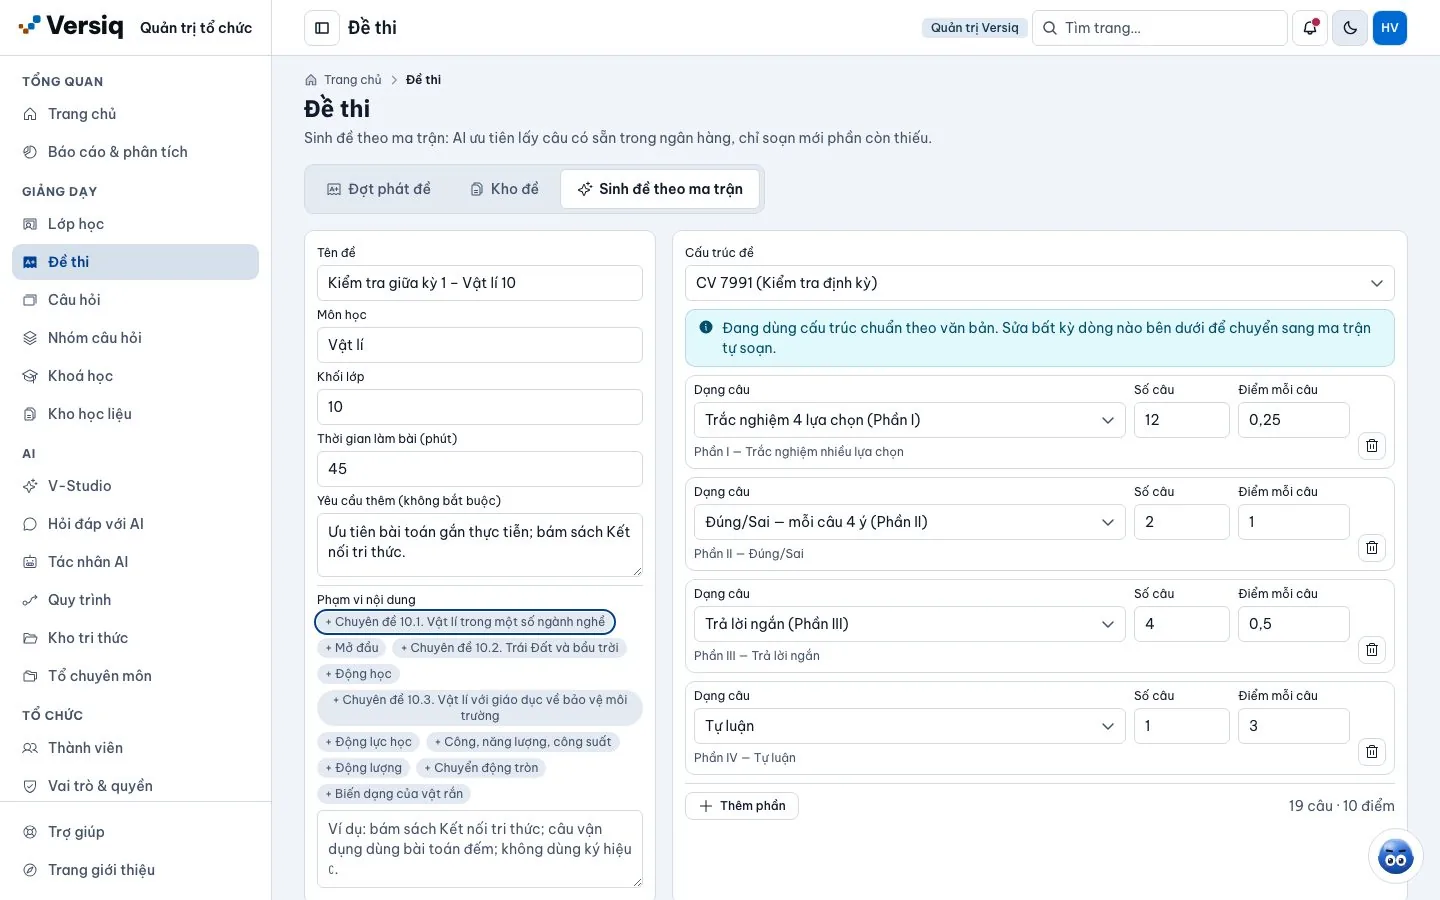Screen dimensions: 1440x900
Task: Expand the Đúng/Sai question type dropdown
Action: click(x=910, y=522)
